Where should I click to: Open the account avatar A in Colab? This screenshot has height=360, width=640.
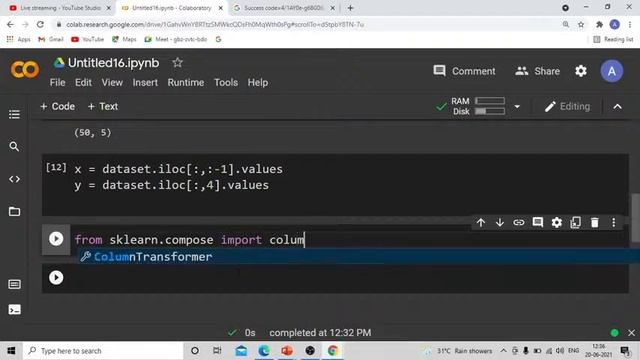[x=611, y=71]
